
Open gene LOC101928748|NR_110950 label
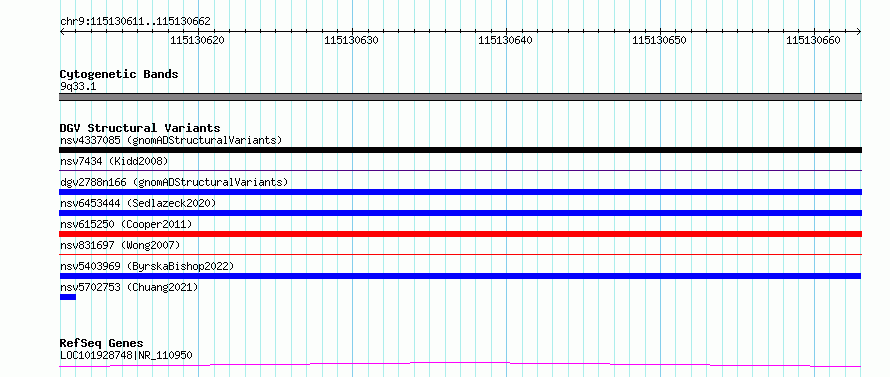[x=126, y=355]
